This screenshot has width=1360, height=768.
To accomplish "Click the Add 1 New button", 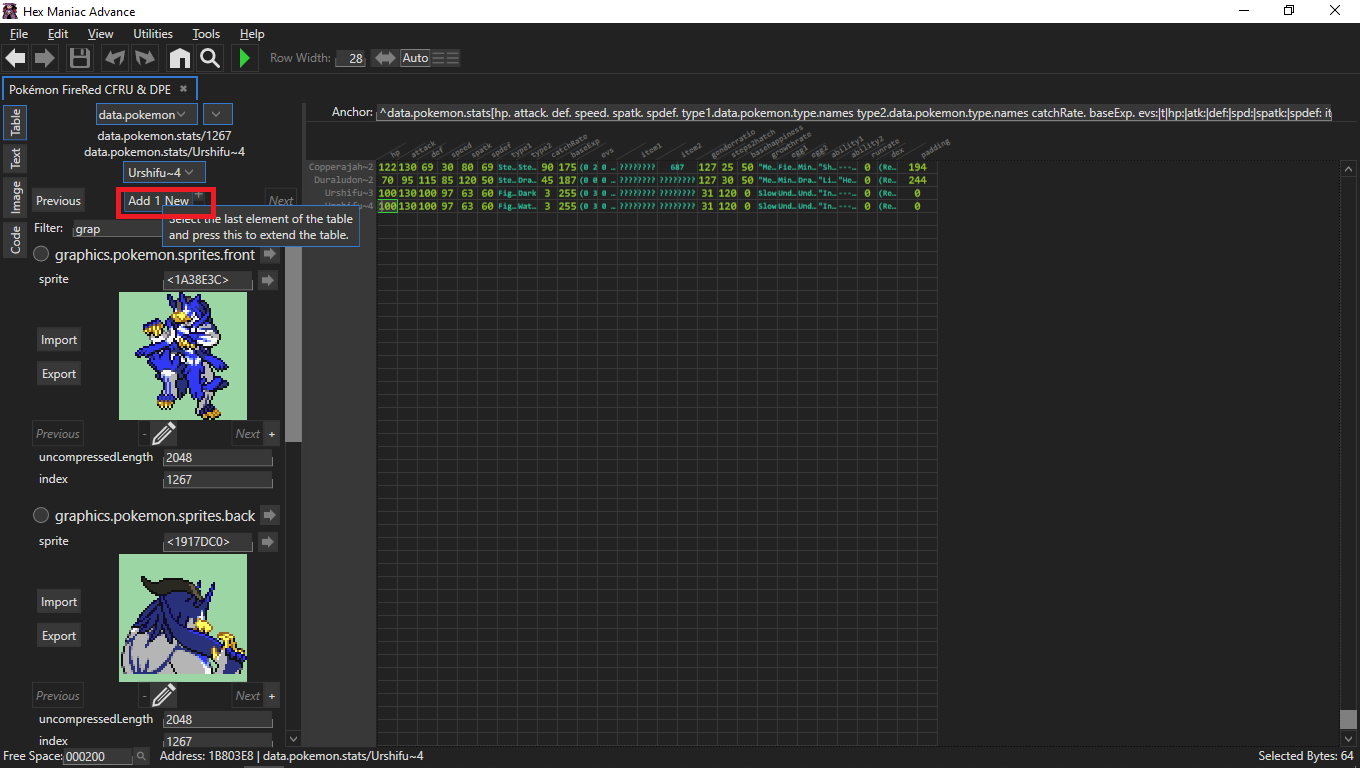I will coord(158,201).
